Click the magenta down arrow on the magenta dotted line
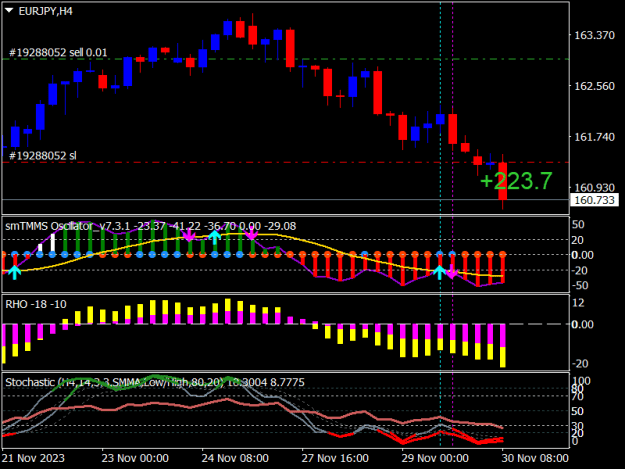625x469 pixels. [452, 271]
